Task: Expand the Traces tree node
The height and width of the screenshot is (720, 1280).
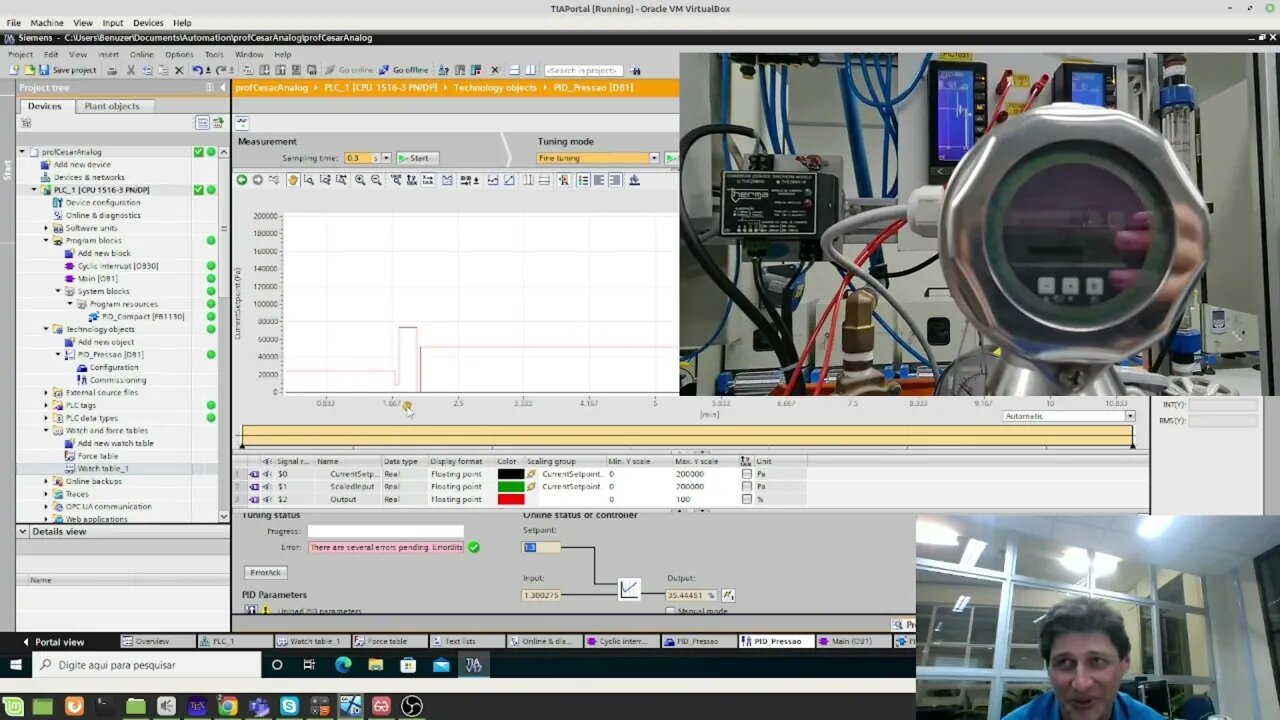Action: pos(46,494)
